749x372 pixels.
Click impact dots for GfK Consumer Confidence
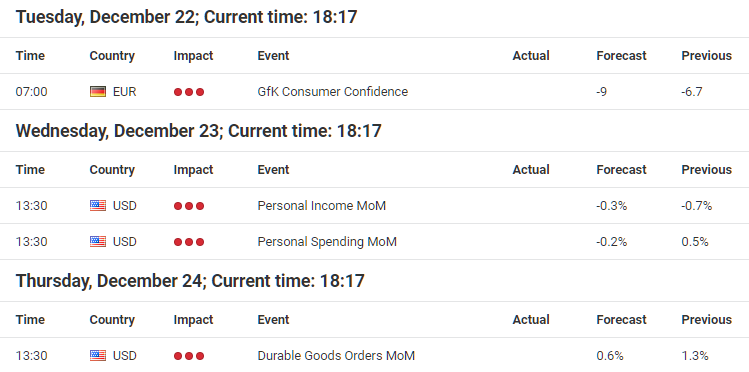pyautogui.click(x=189, y=92)
